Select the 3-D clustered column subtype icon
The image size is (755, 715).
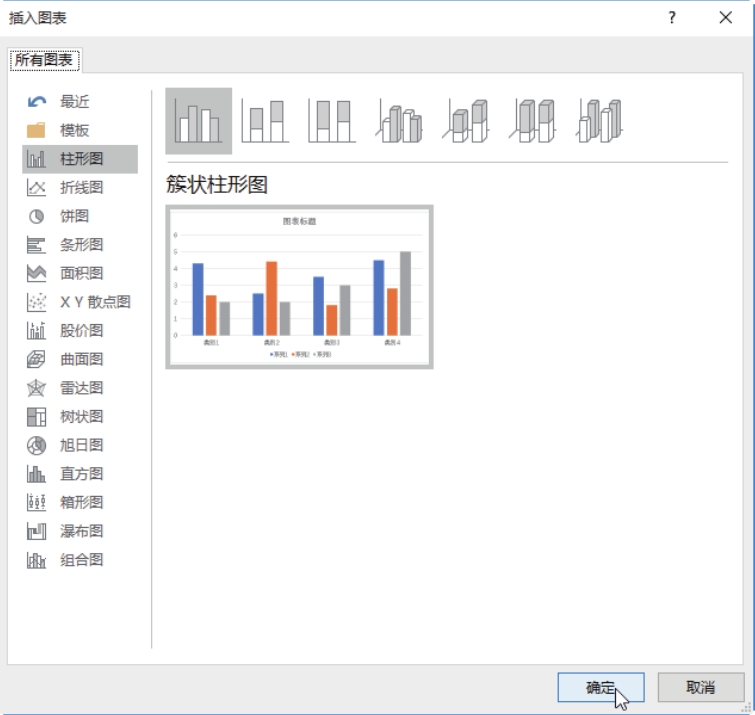tap(399, 121)
